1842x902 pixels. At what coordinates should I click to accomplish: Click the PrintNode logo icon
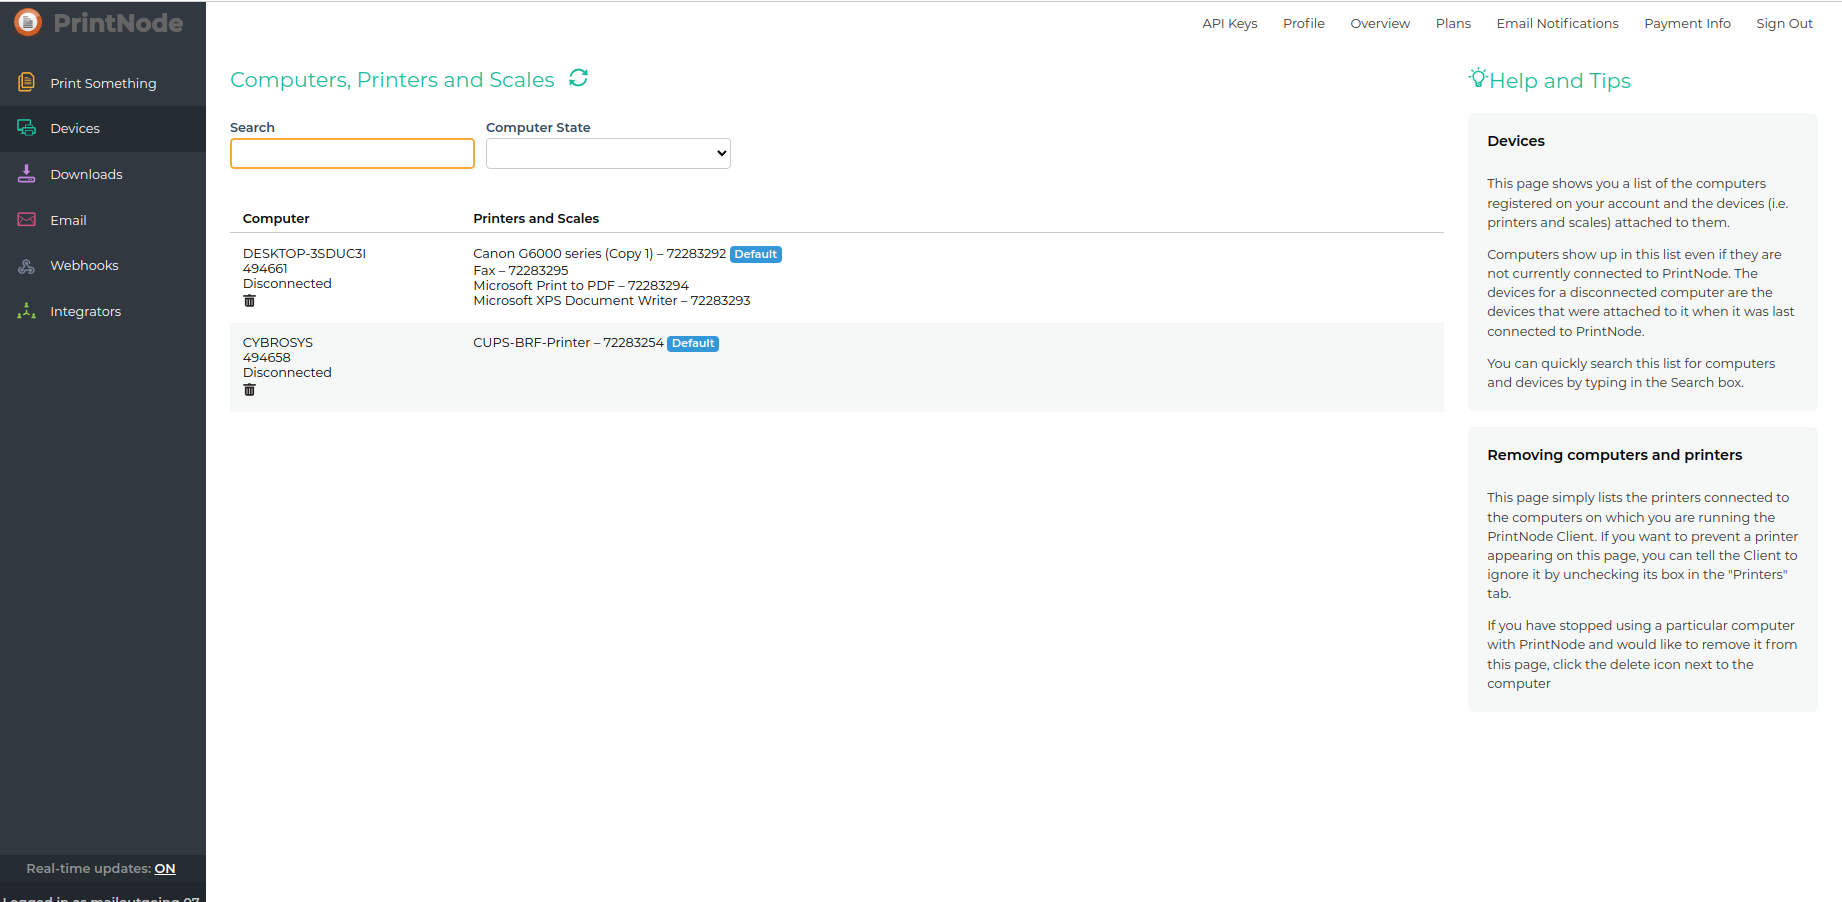click(28, 22)
